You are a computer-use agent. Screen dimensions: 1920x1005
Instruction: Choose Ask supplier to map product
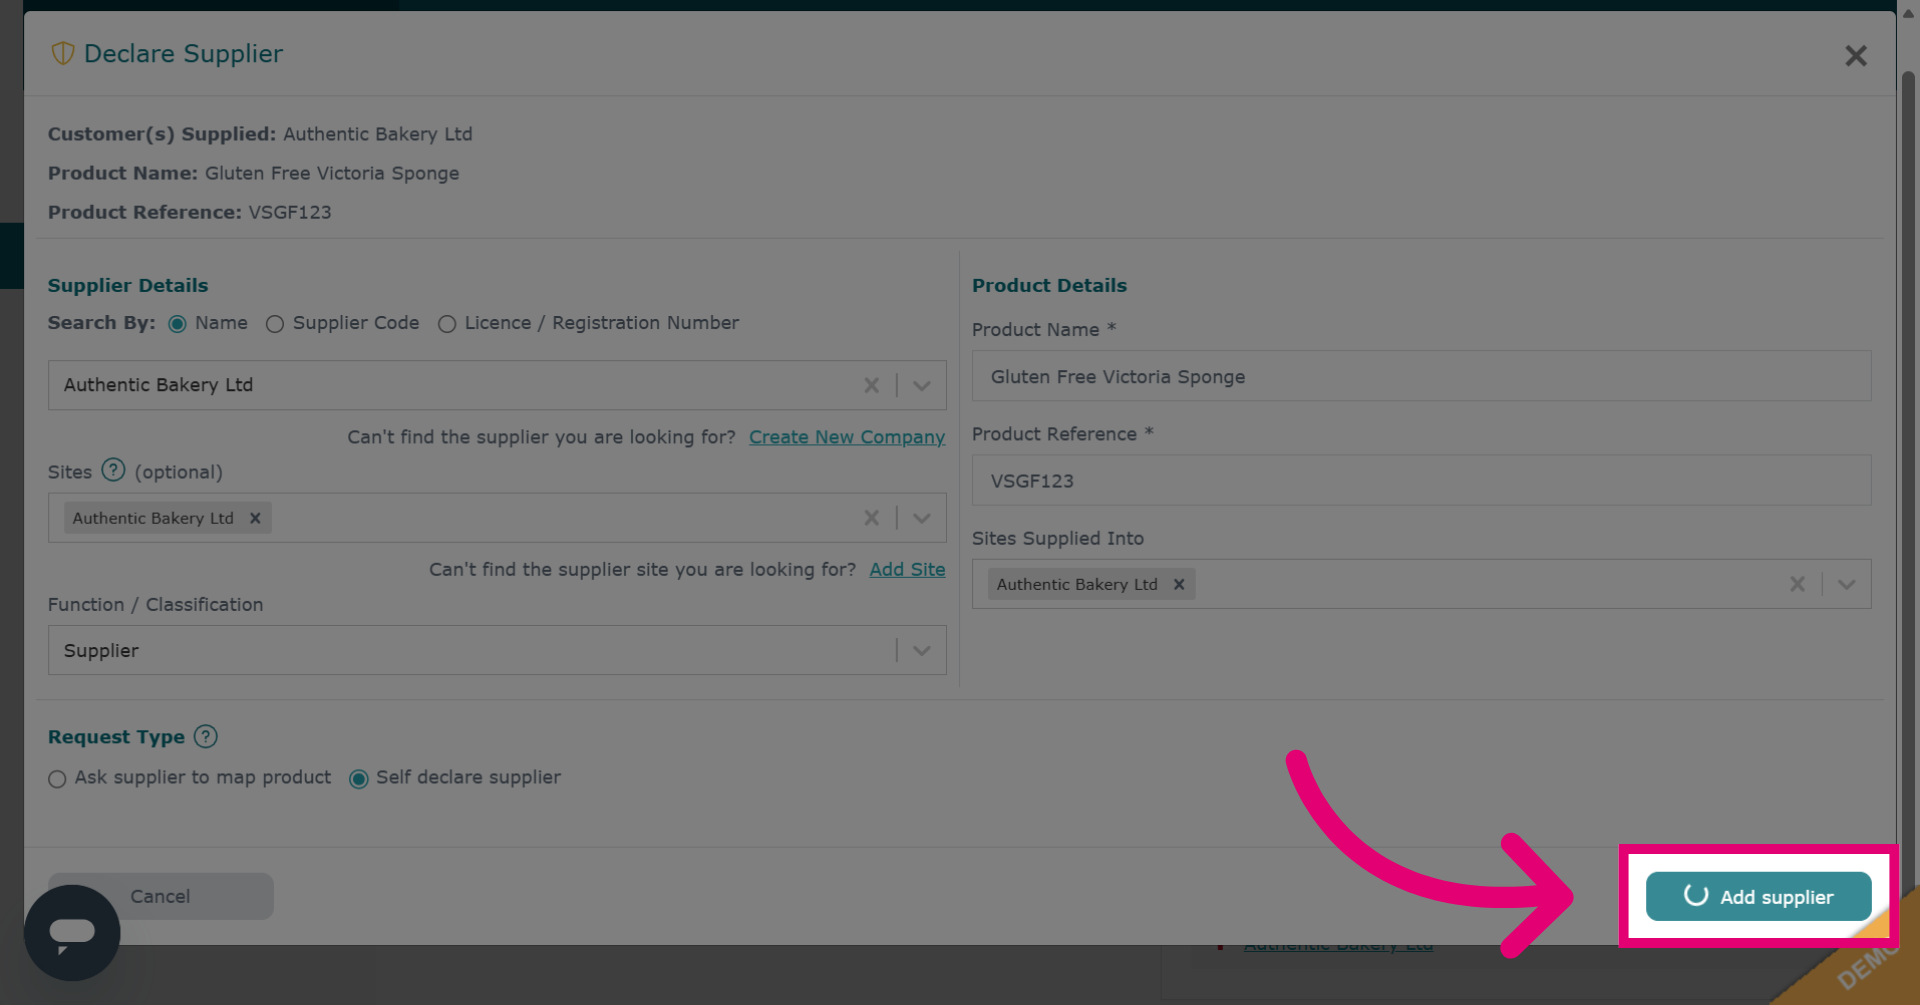[57, 779]
